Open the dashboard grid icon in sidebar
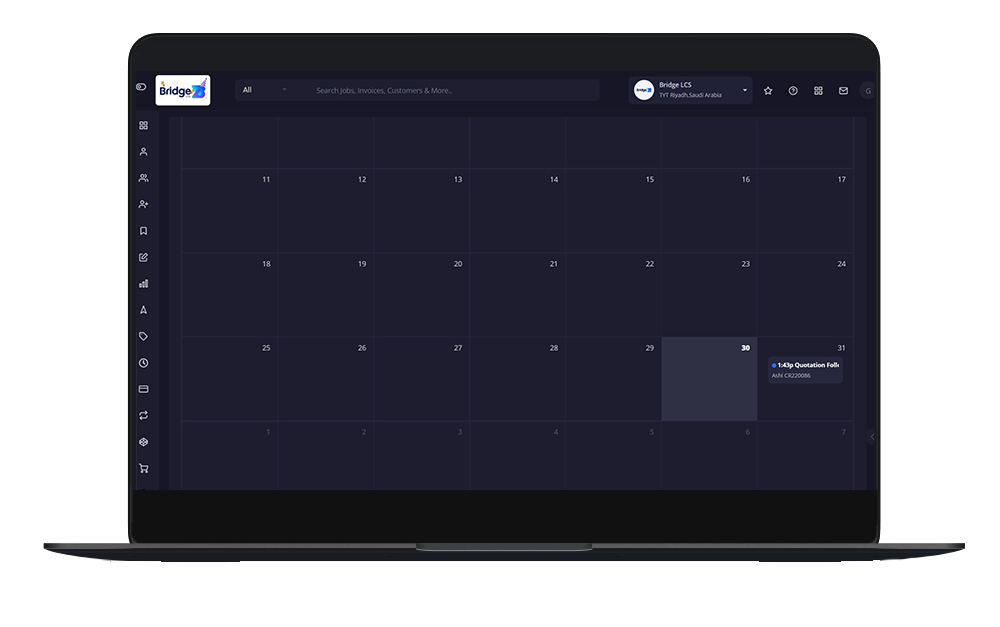1000x627 pixels. [x=143, y=125]
